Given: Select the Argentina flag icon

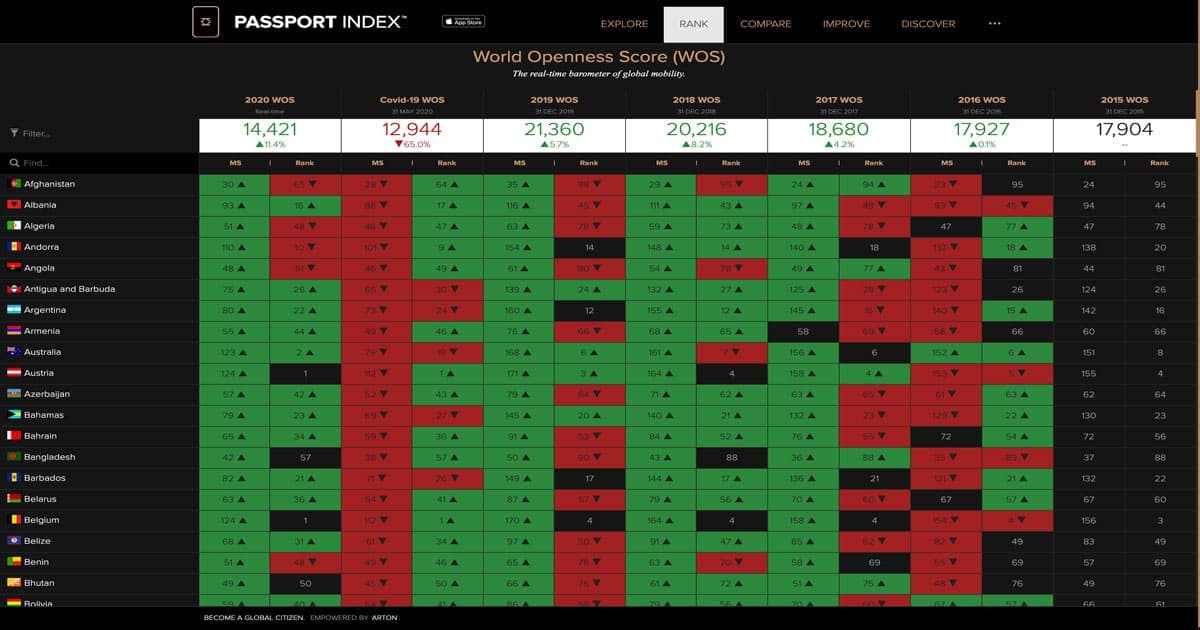Looking at the screenshot, I should point(13,309).
